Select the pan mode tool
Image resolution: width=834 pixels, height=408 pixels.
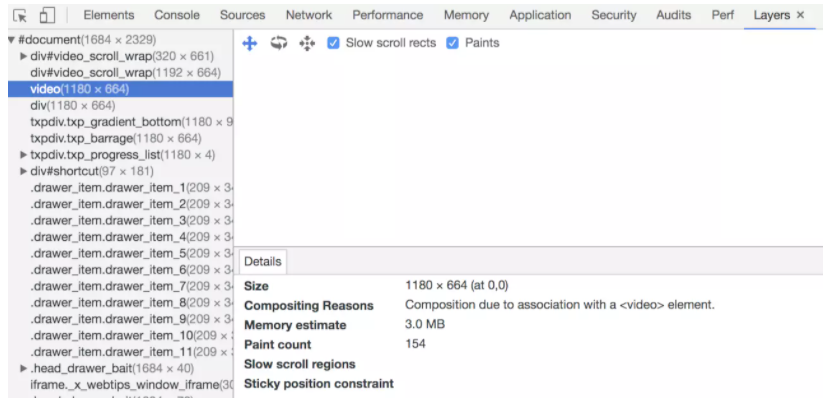pyautogui.click(x=249, y=43)
